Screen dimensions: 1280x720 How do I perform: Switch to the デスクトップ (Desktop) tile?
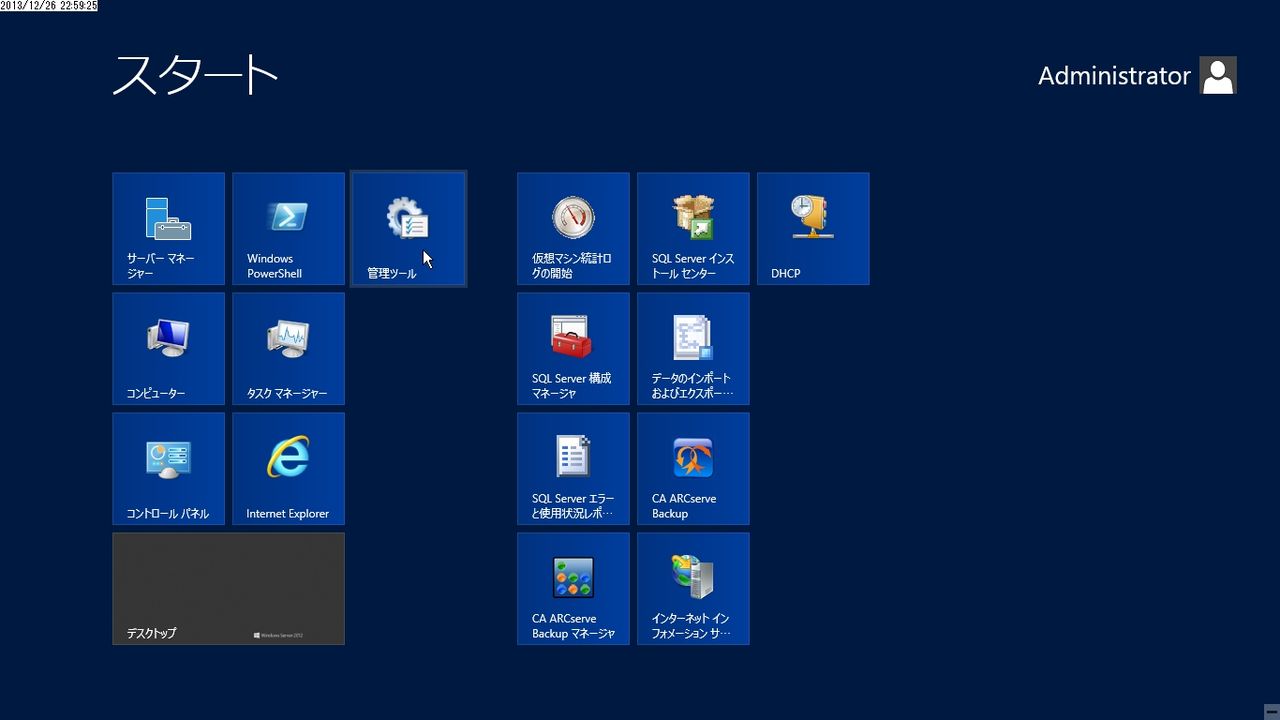pyautogui.click(x=229, y=589)
